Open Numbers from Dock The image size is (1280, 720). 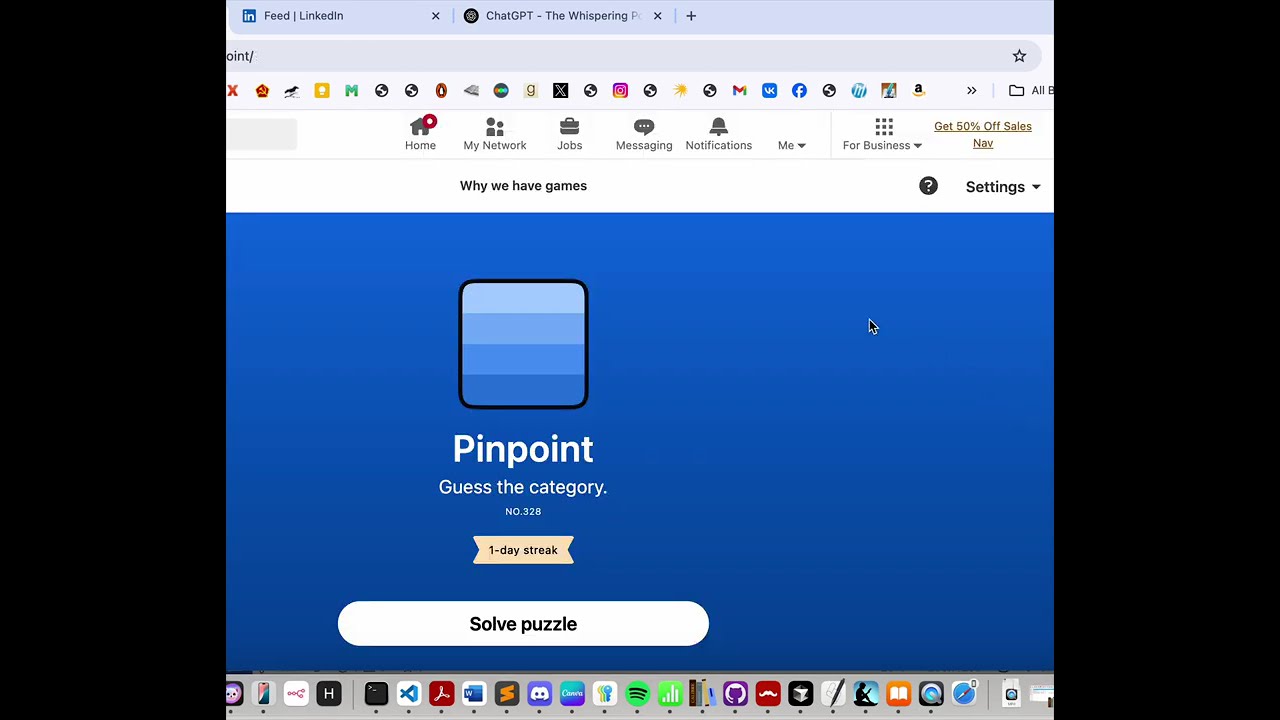tap(670, 694)
